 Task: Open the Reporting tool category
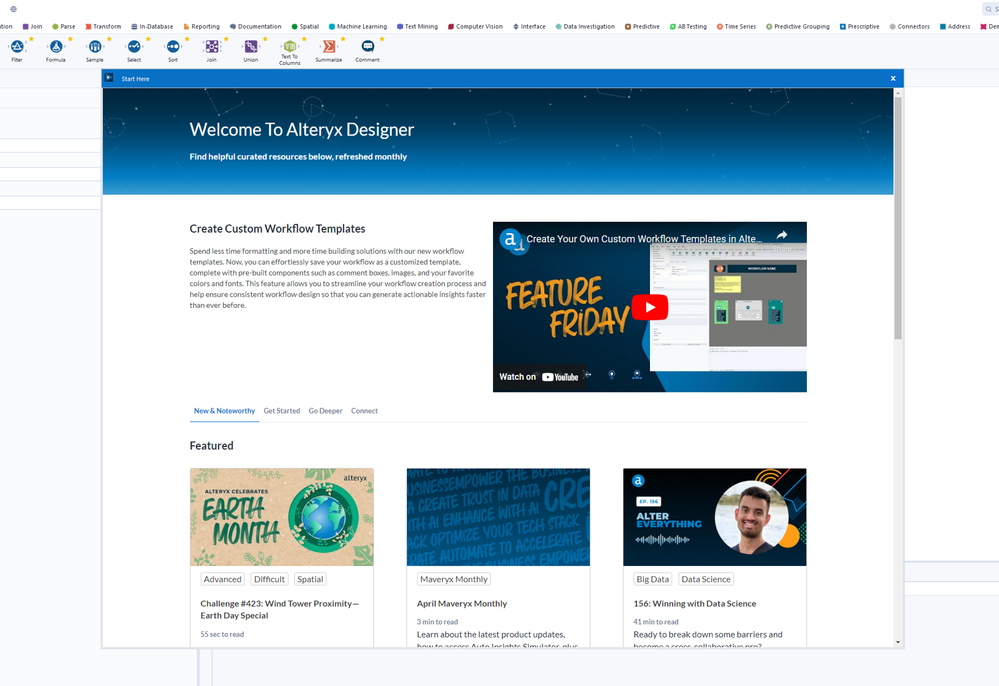coord(201,27)
